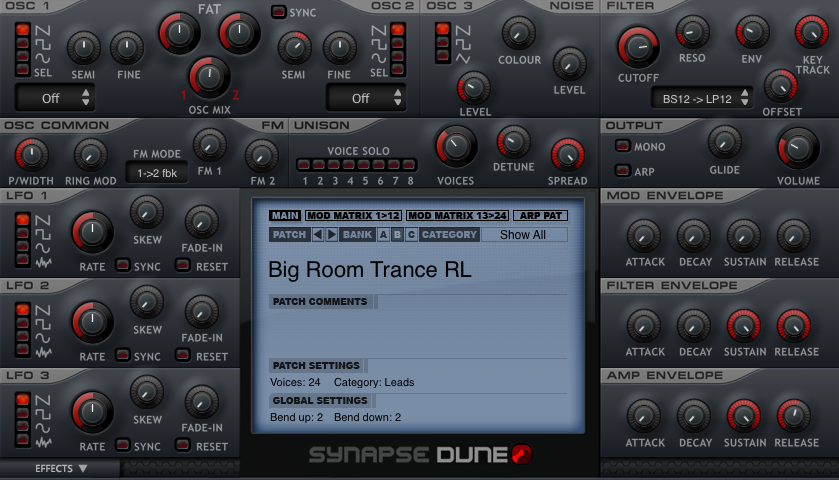Click the output GLIDE knob

[724, 143]
